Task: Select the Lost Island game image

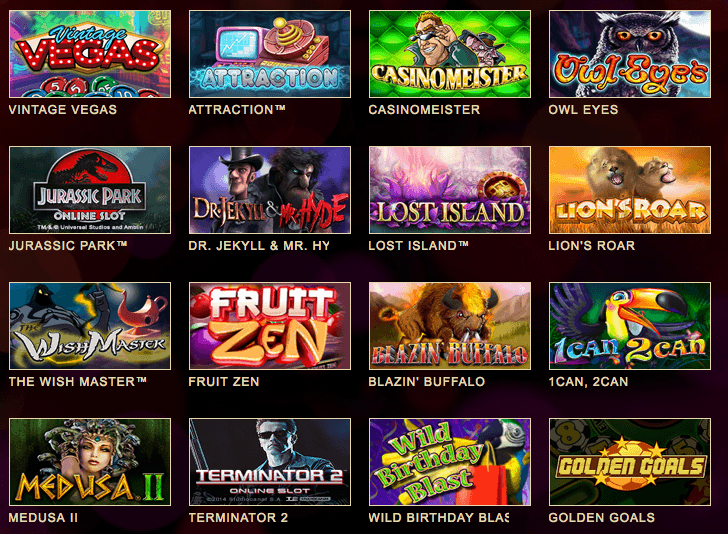Action: click(450, 190)
